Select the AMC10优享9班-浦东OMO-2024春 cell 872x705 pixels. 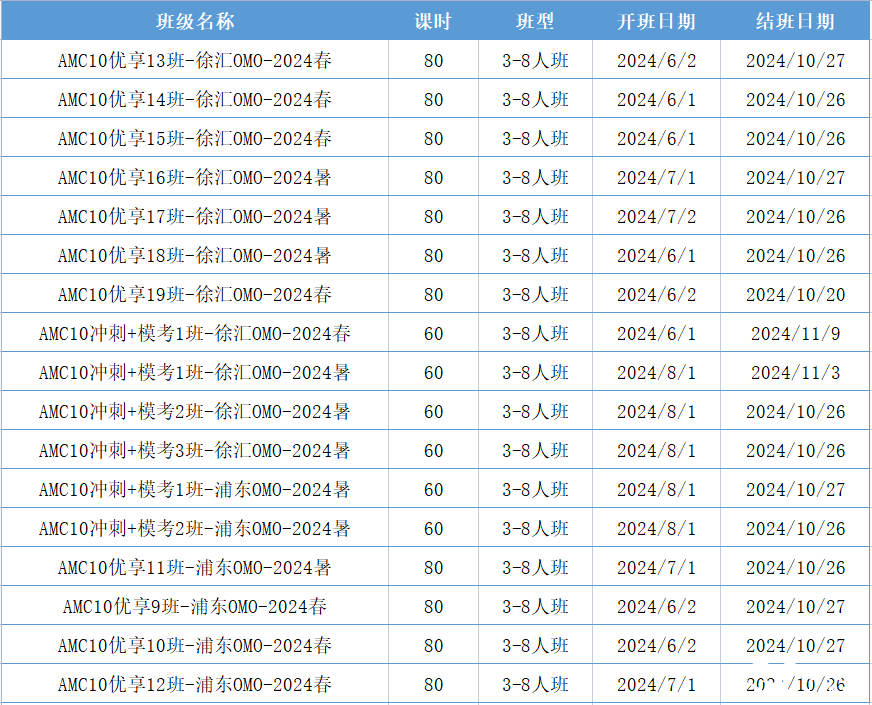click(x=195, y=606)
